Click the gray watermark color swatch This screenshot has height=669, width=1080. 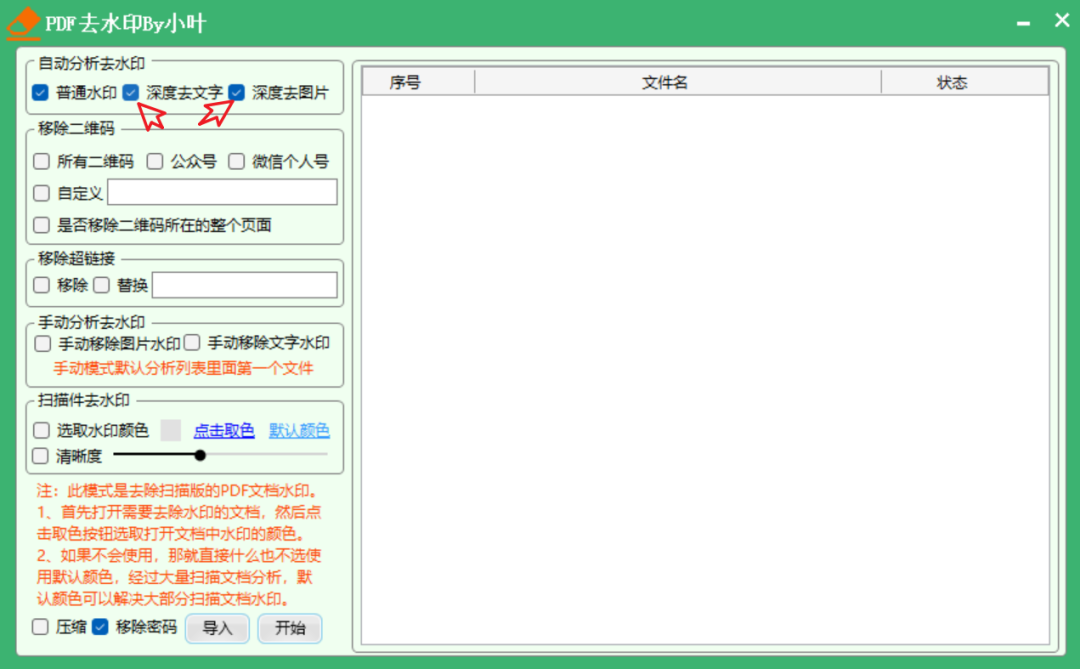(170, 431)
